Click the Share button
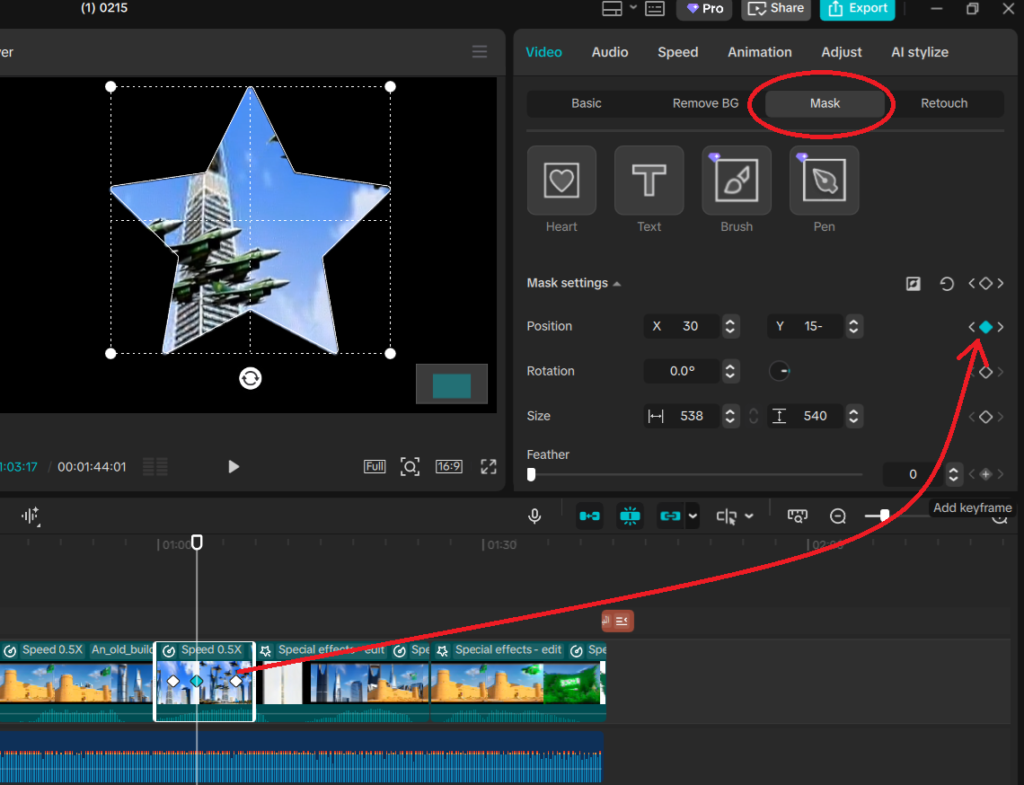Screen dimensions: 1024x785 [775, 9]
